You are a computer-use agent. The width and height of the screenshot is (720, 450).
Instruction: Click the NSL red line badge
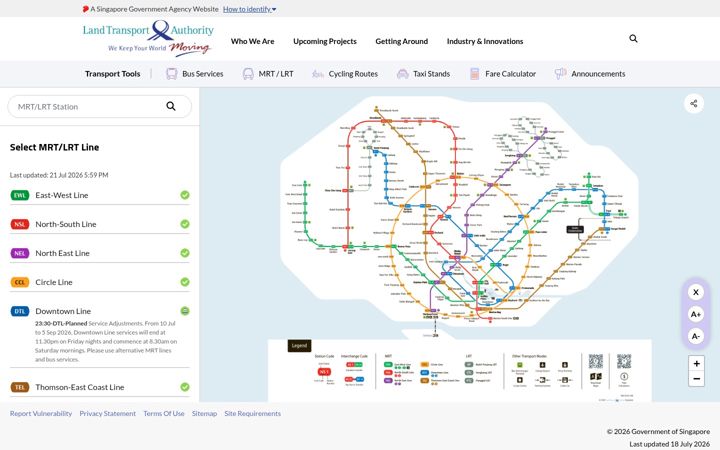pos(20,224)
